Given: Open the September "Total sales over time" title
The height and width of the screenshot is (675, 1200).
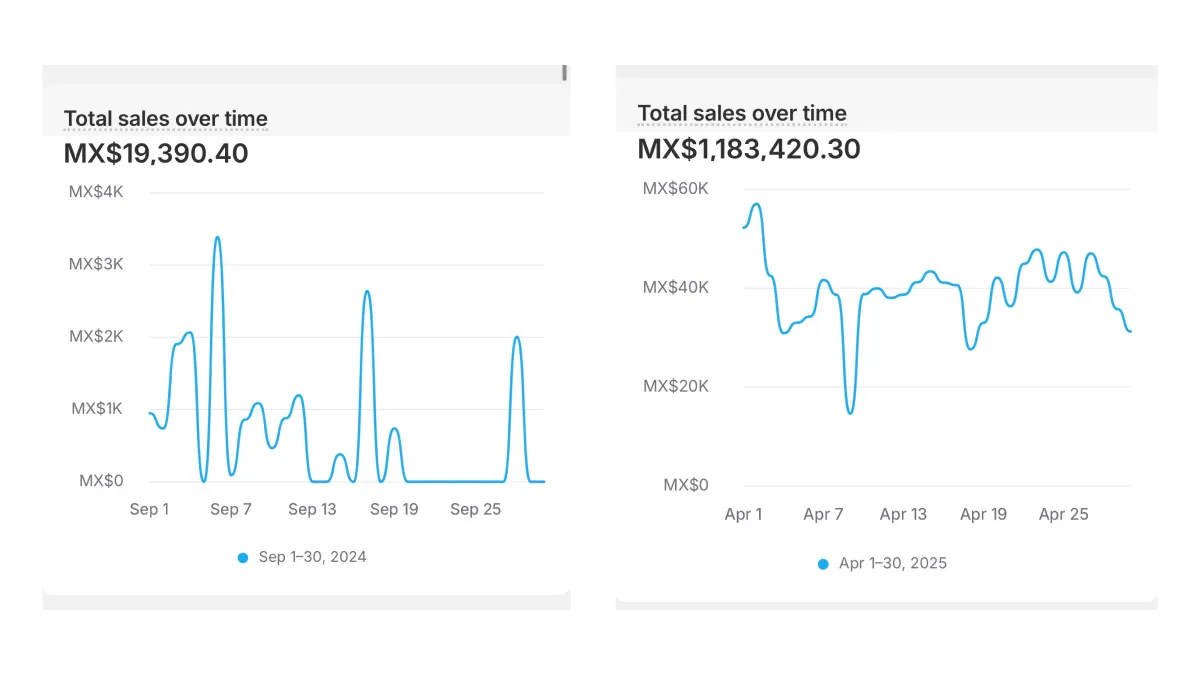Looking at the screenshot, I should coord(165,119).
